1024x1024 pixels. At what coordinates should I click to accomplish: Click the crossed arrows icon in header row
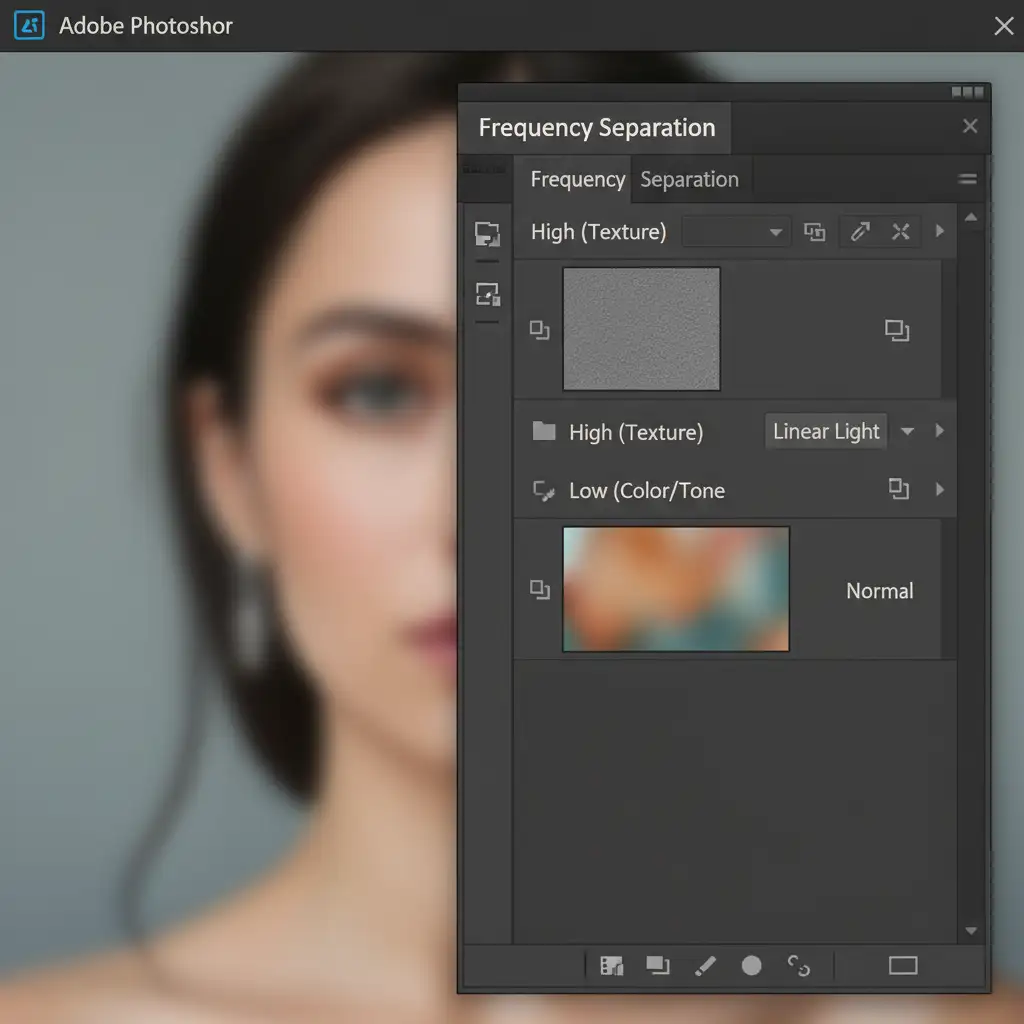pos(901,232)
